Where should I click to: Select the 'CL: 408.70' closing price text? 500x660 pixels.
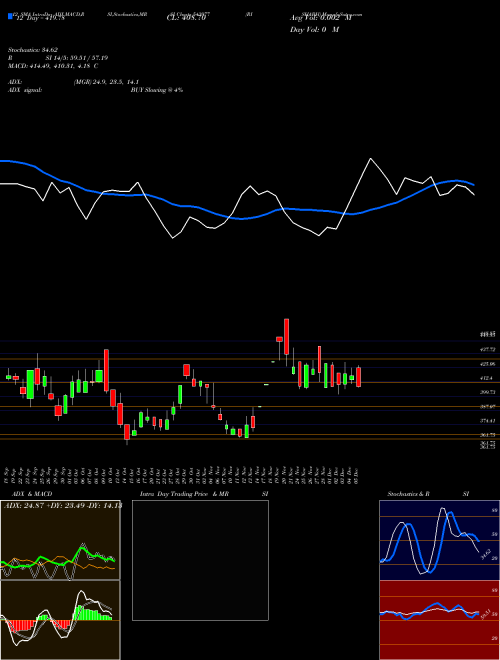tap(186, 19)
